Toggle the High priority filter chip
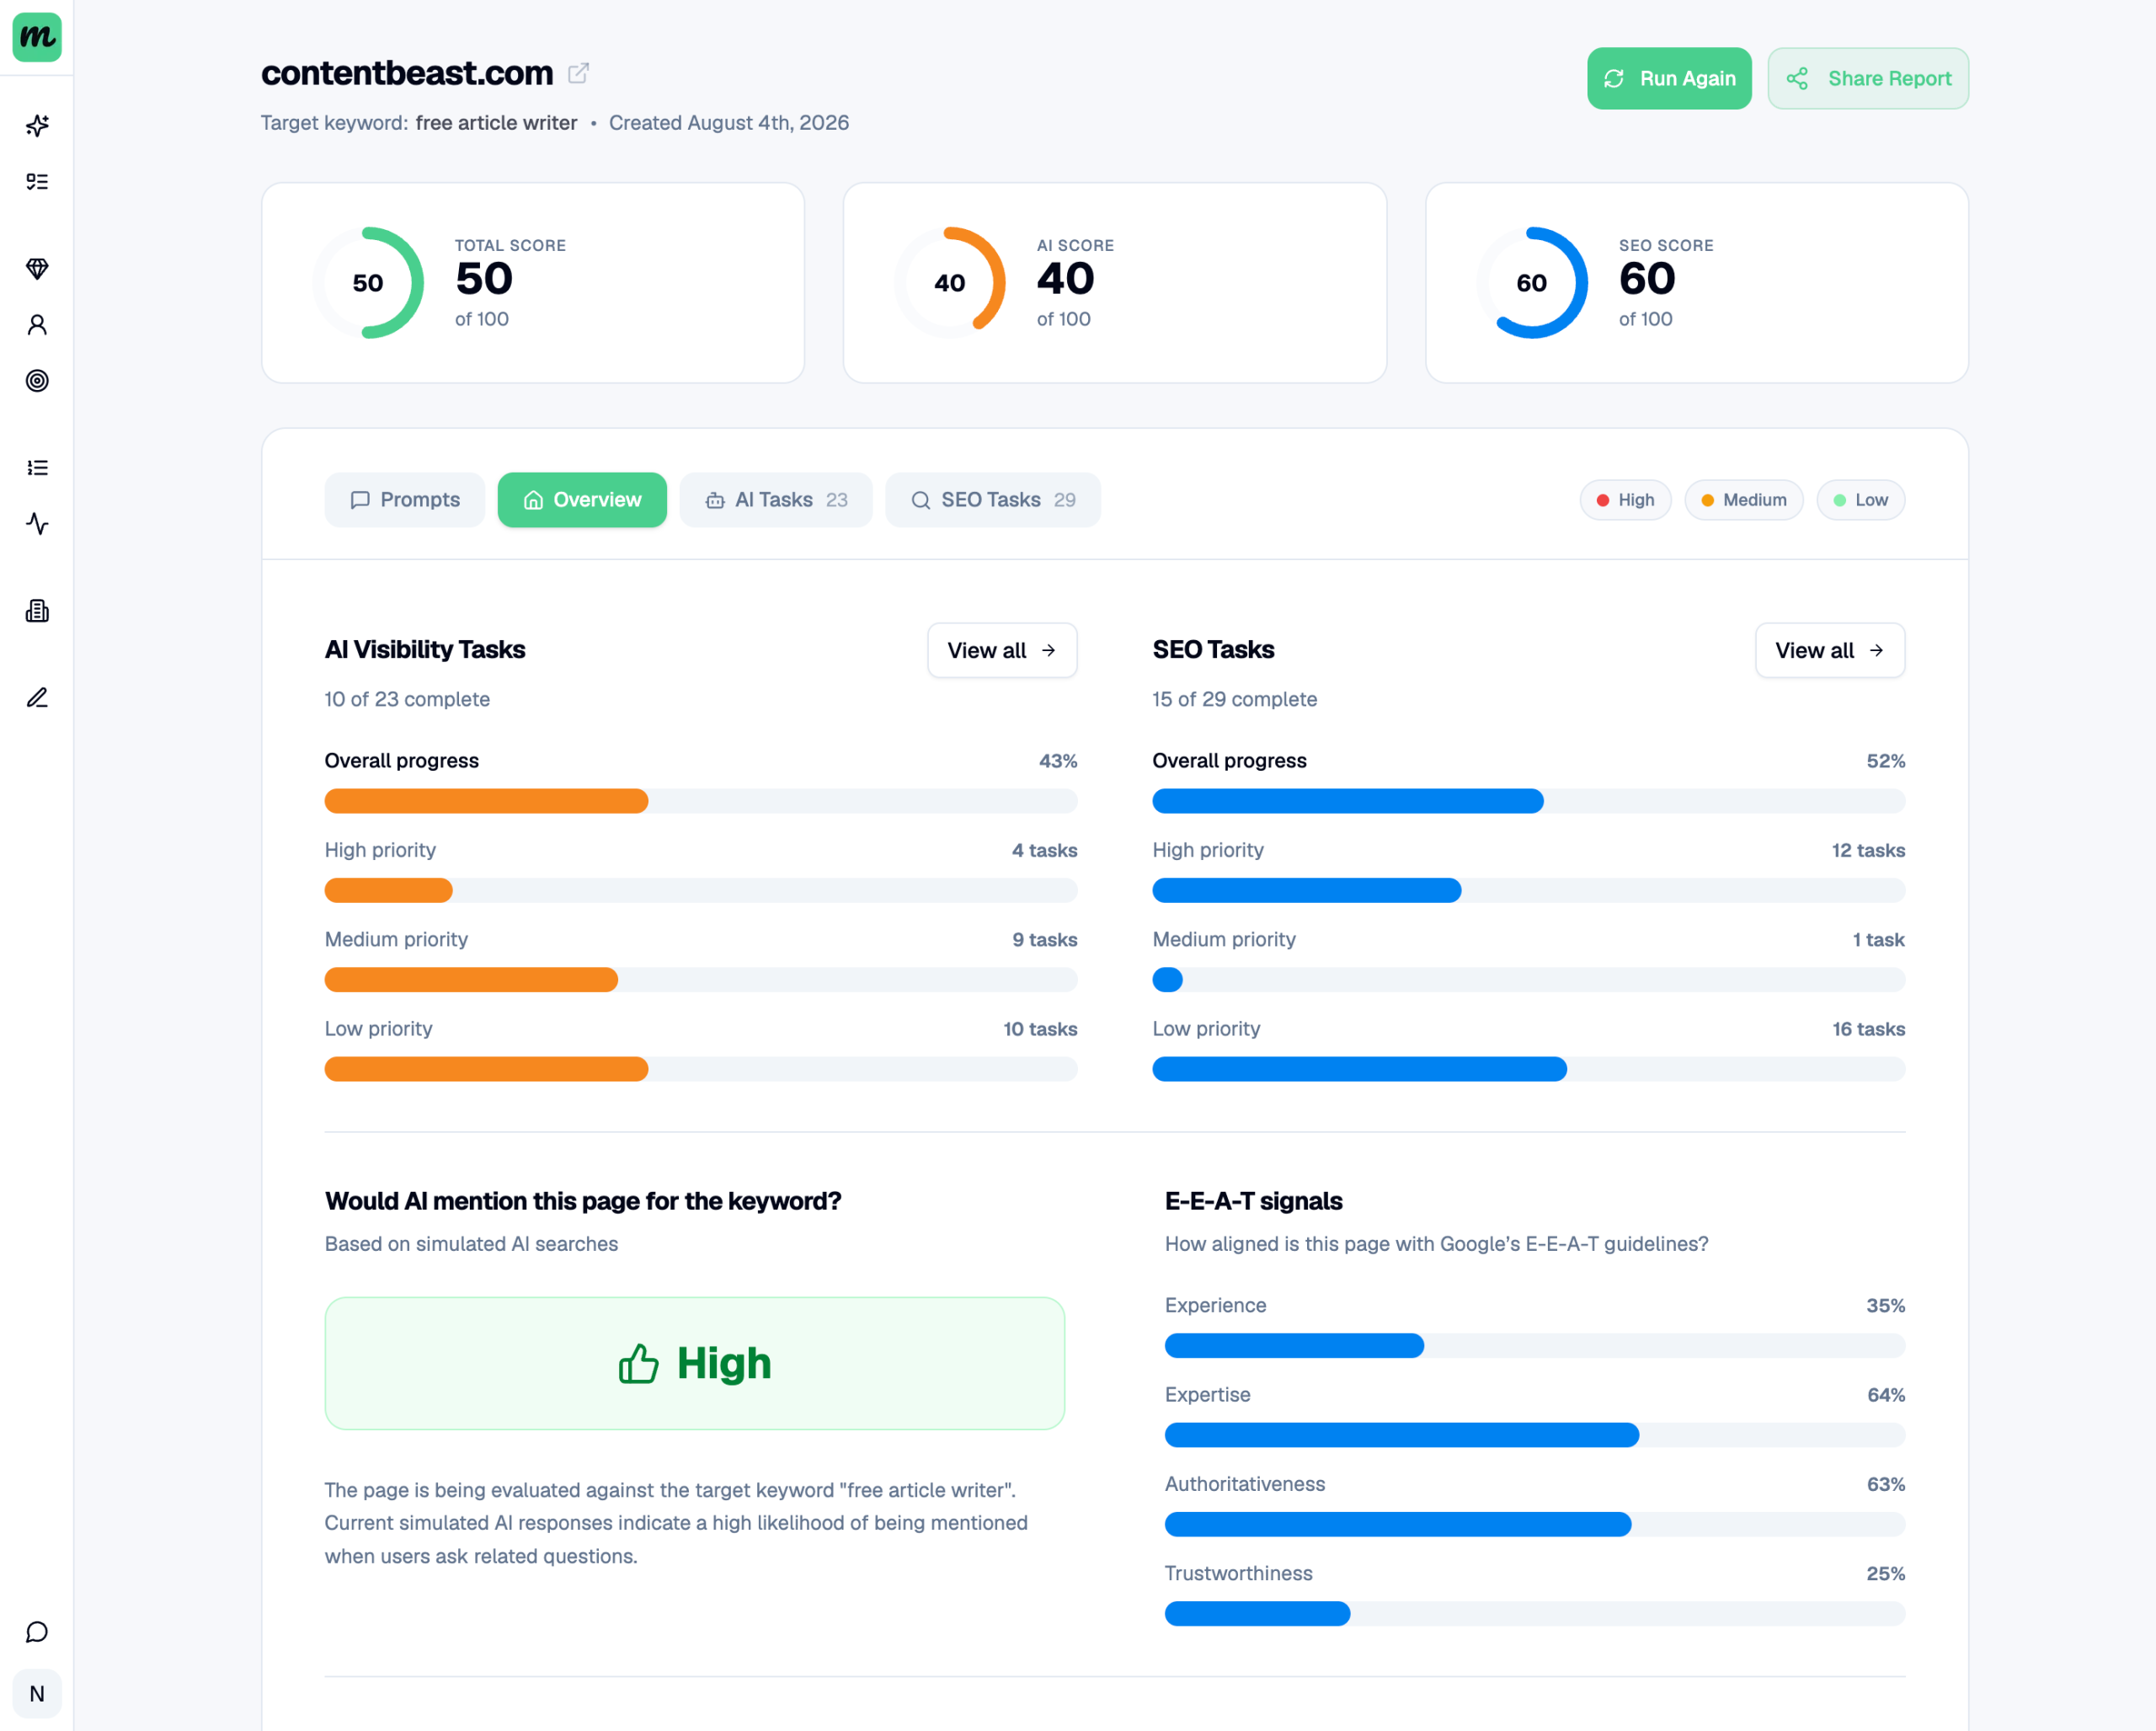Image resolution: width=2156 pixels, height=1731 pixels. (1625, 500)
